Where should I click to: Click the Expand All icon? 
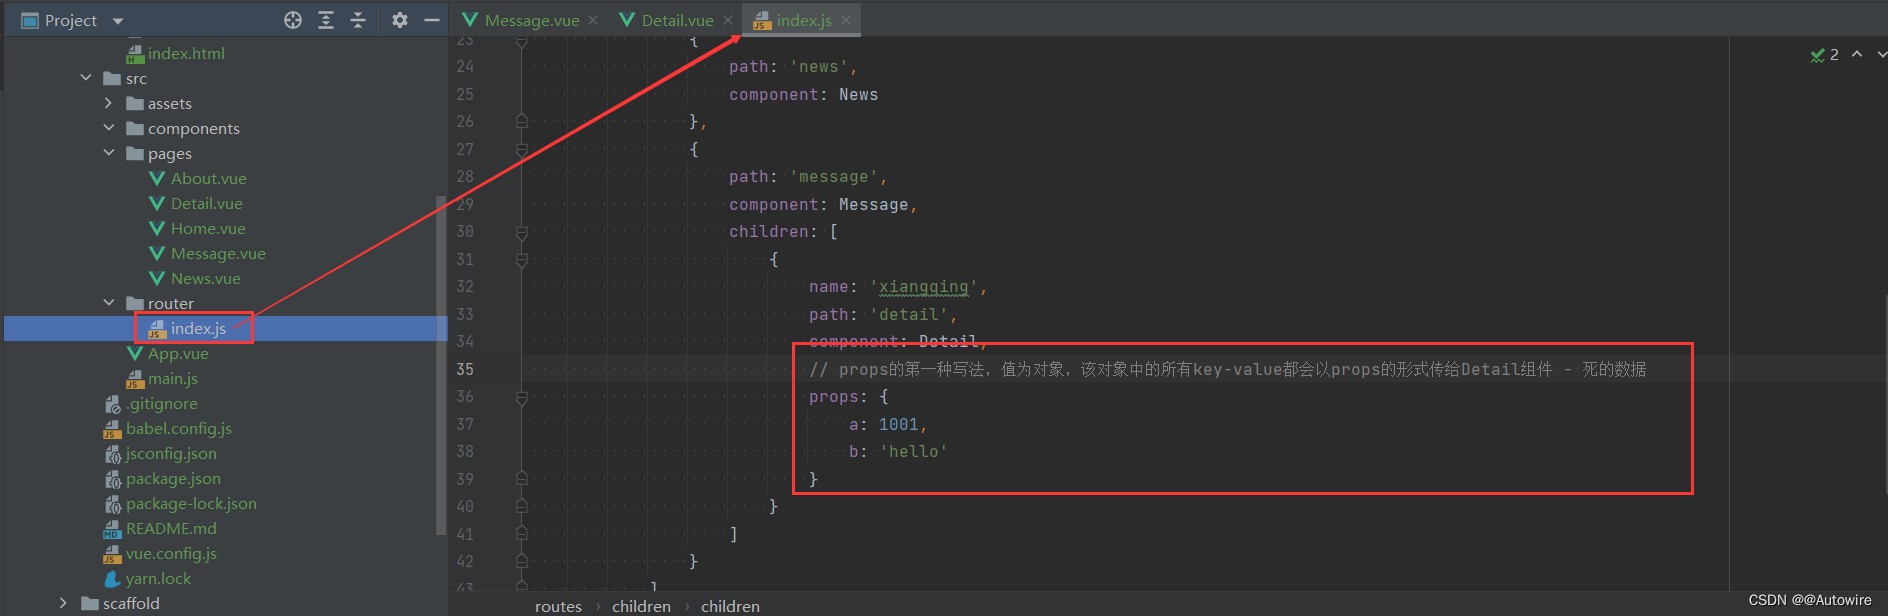(x=326, y=20)
